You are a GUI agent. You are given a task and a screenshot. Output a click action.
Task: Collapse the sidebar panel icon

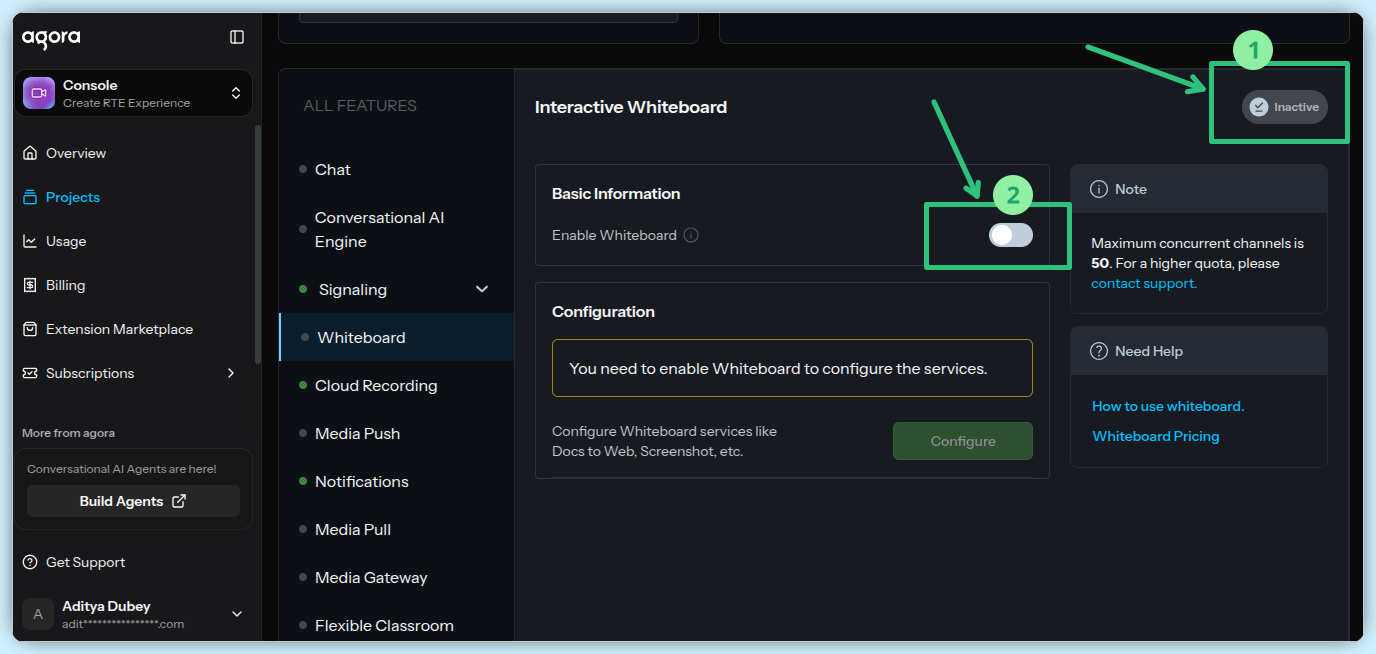click(x=237, y=37)
